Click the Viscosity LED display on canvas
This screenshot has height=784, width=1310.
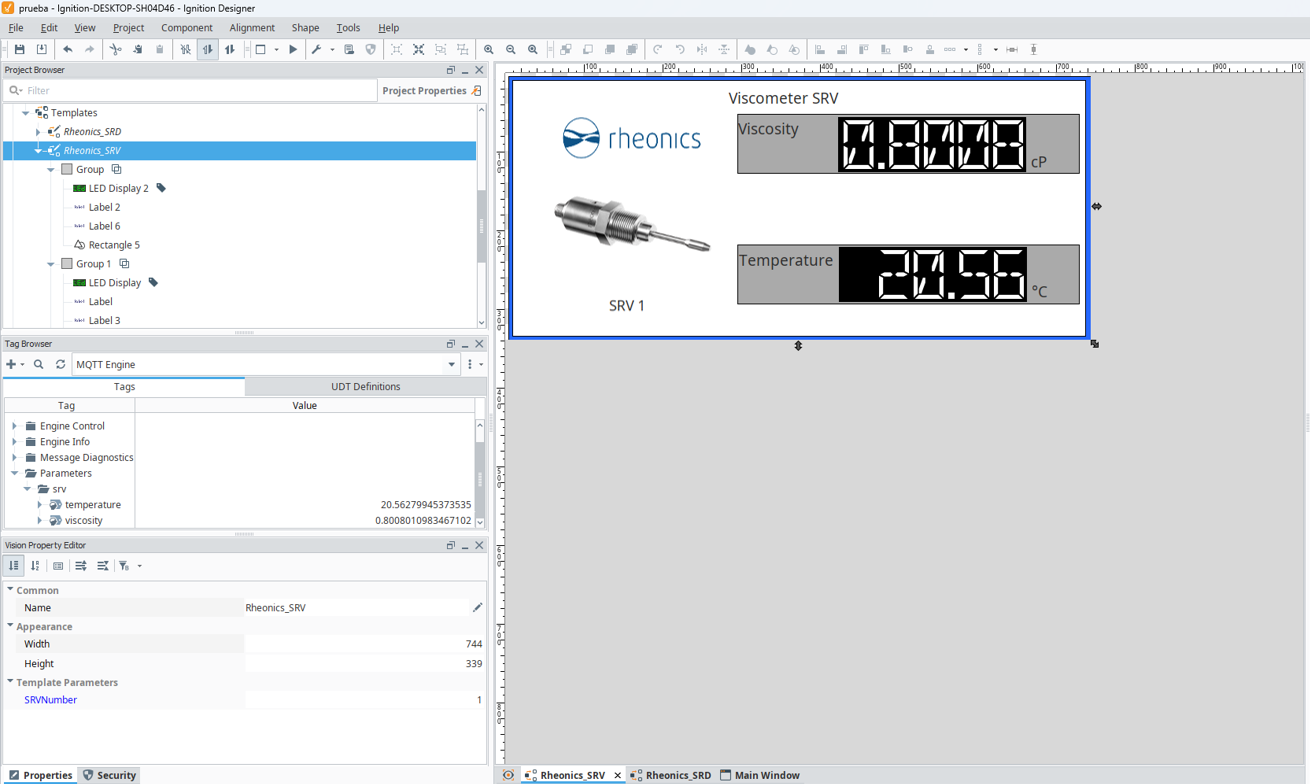click(x=932, y=144)
